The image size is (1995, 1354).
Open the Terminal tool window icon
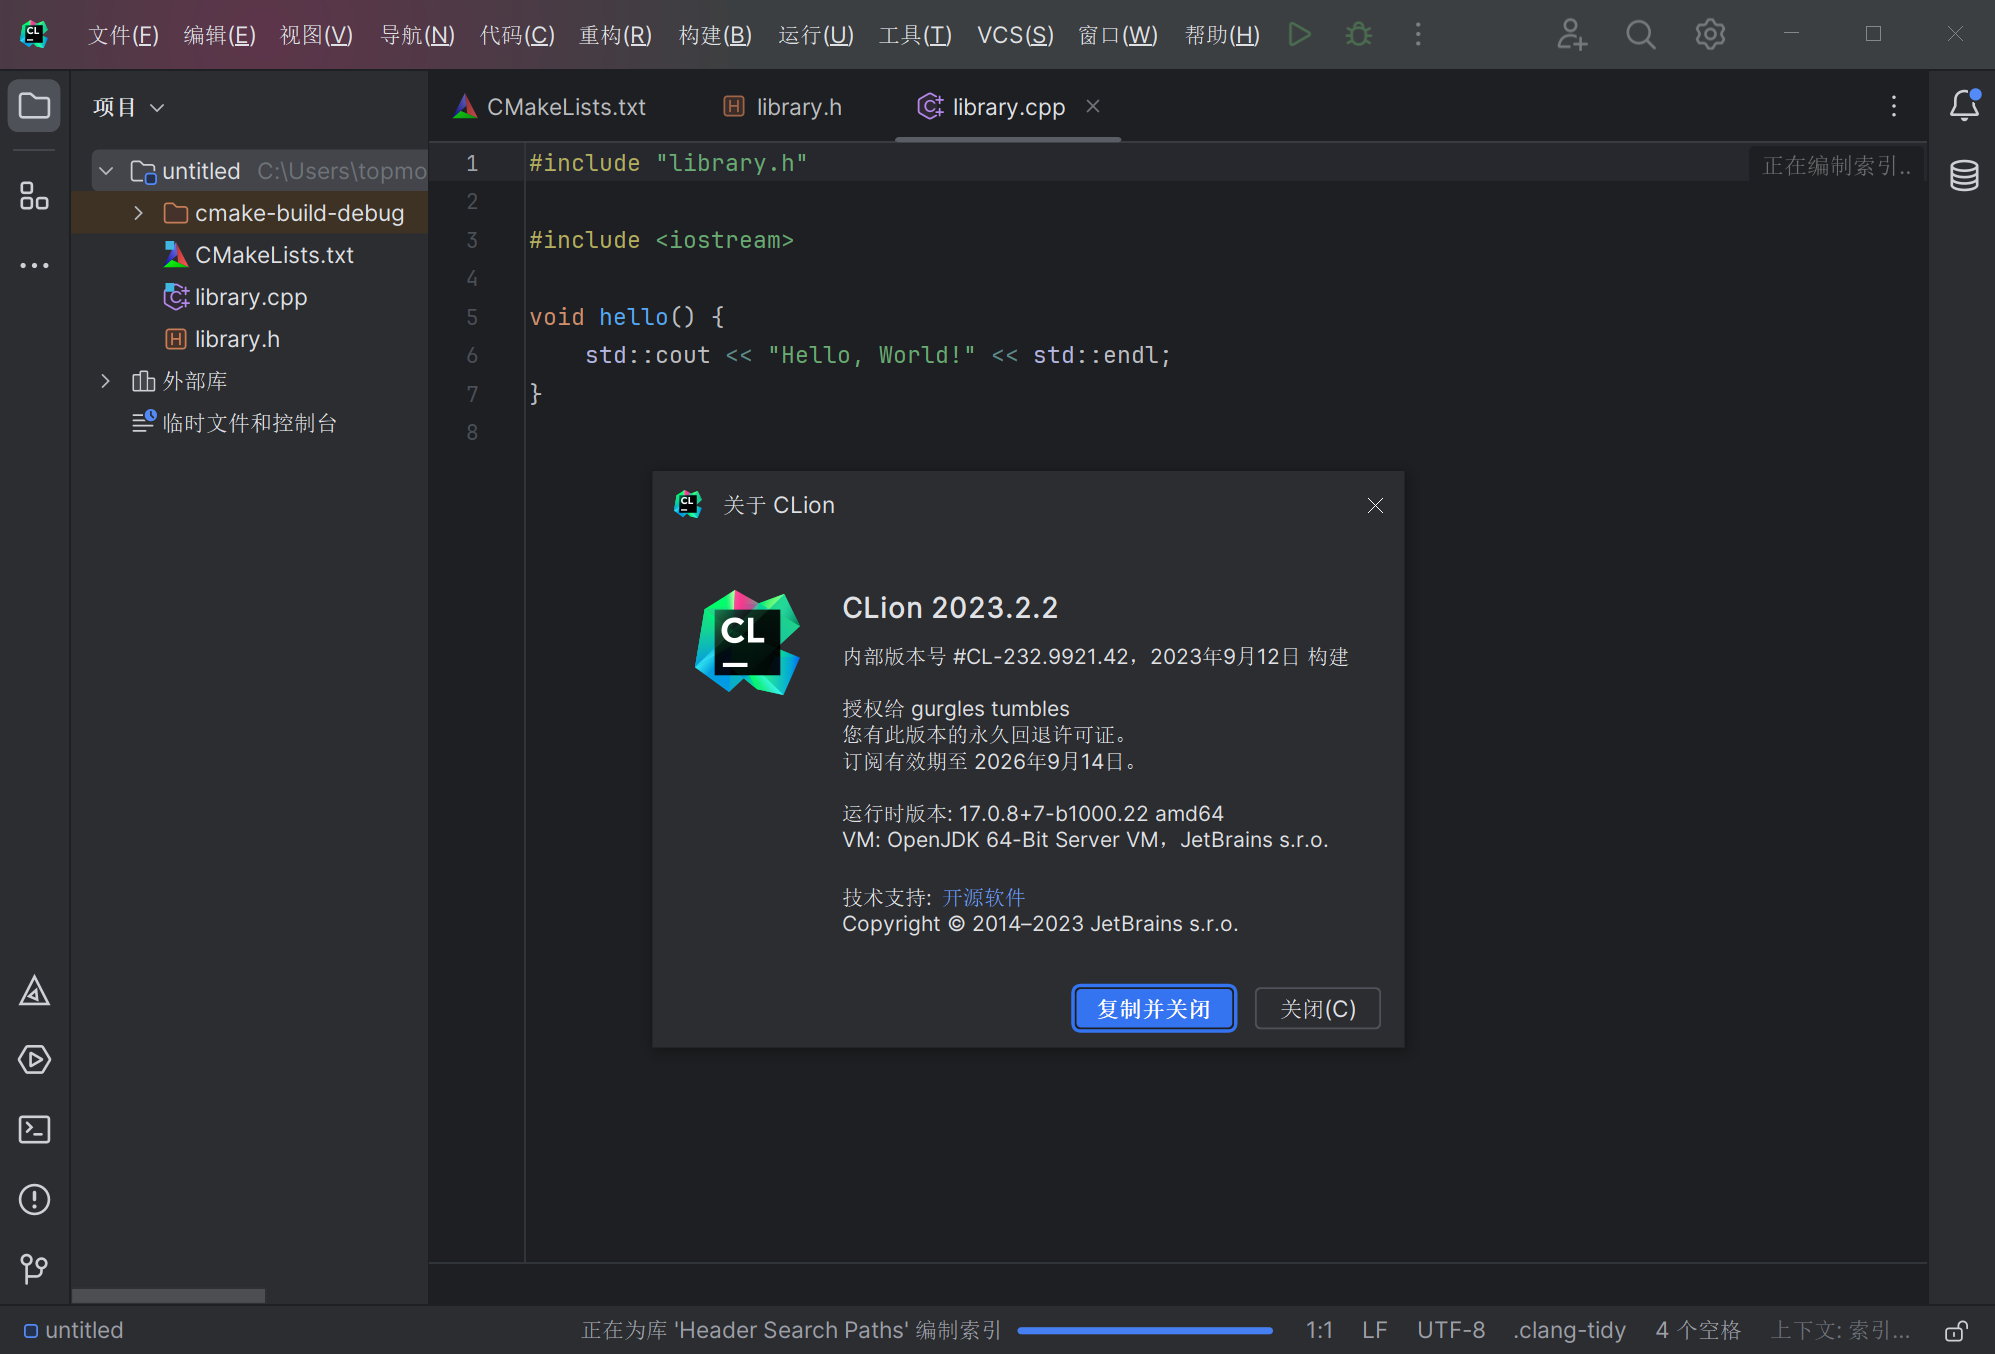point(34,1130)
